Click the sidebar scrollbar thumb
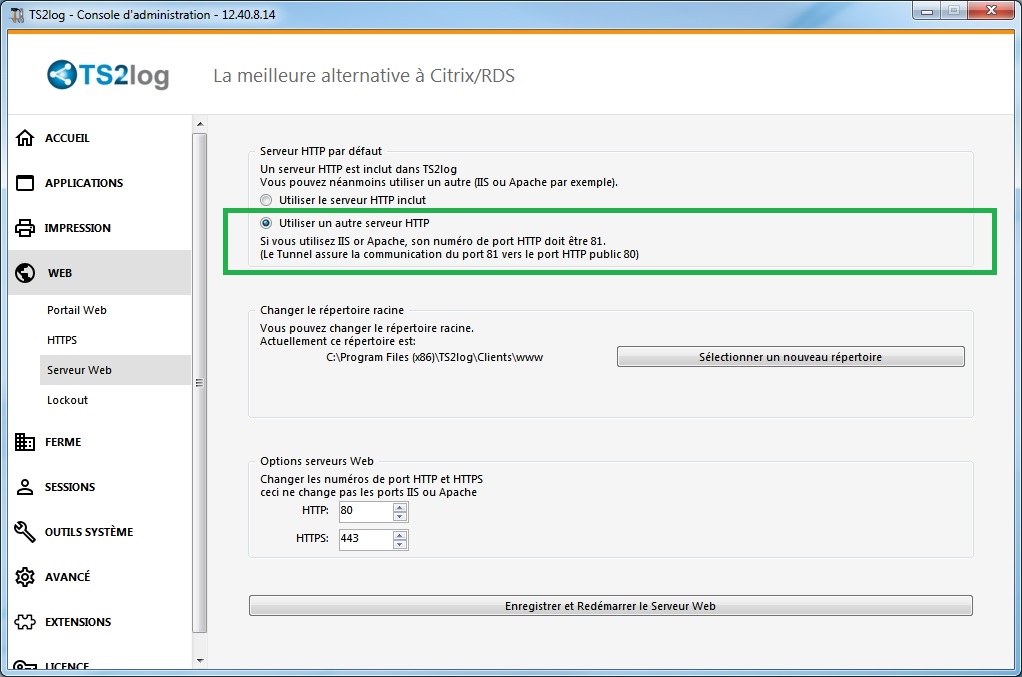The image size is (1022, 677). [x=200, y=383]
